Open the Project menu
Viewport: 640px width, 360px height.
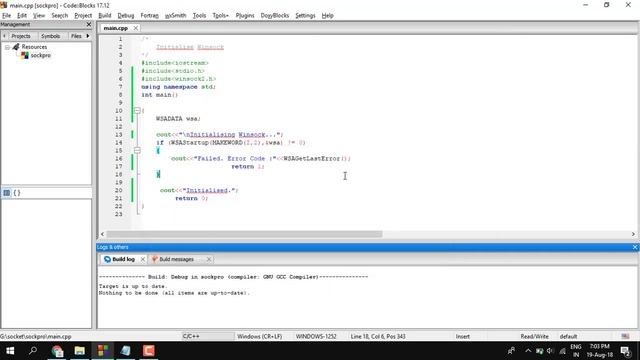coord(83,16)
